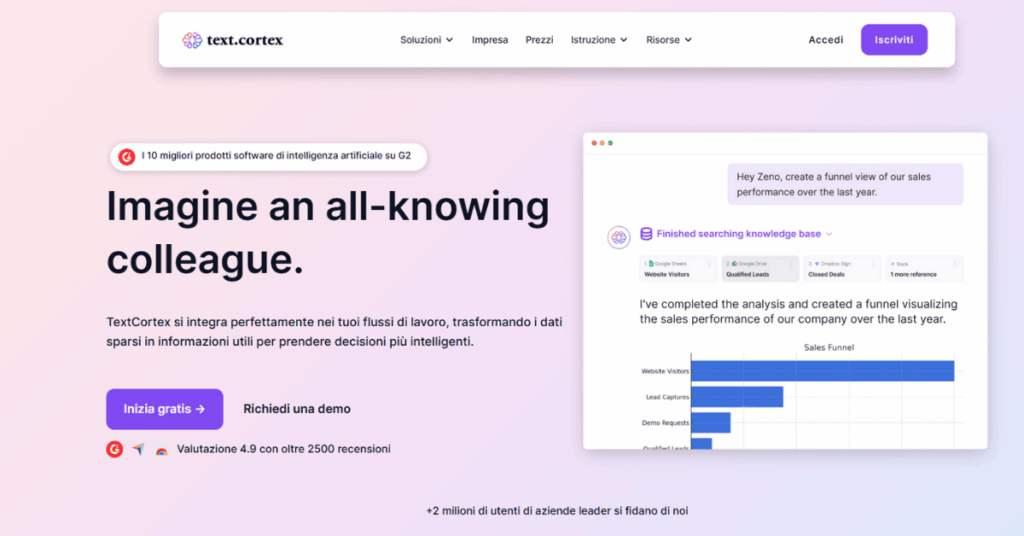Viewport: 1024px width, 536px height.
Task: Click the red G2 rating icon under the buttons
Action: click(114, 449)
